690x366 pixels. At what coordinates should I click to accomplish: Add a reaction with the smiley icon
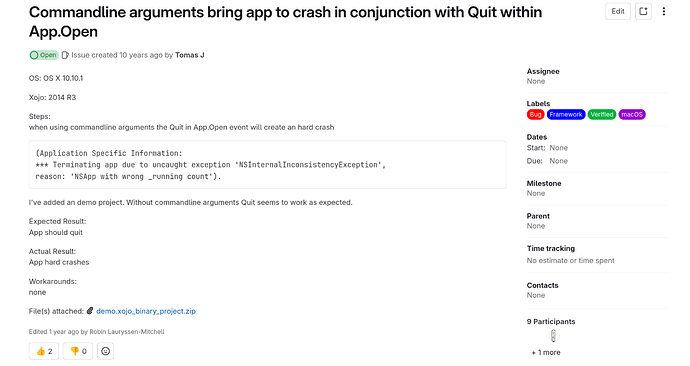[105, 351]
